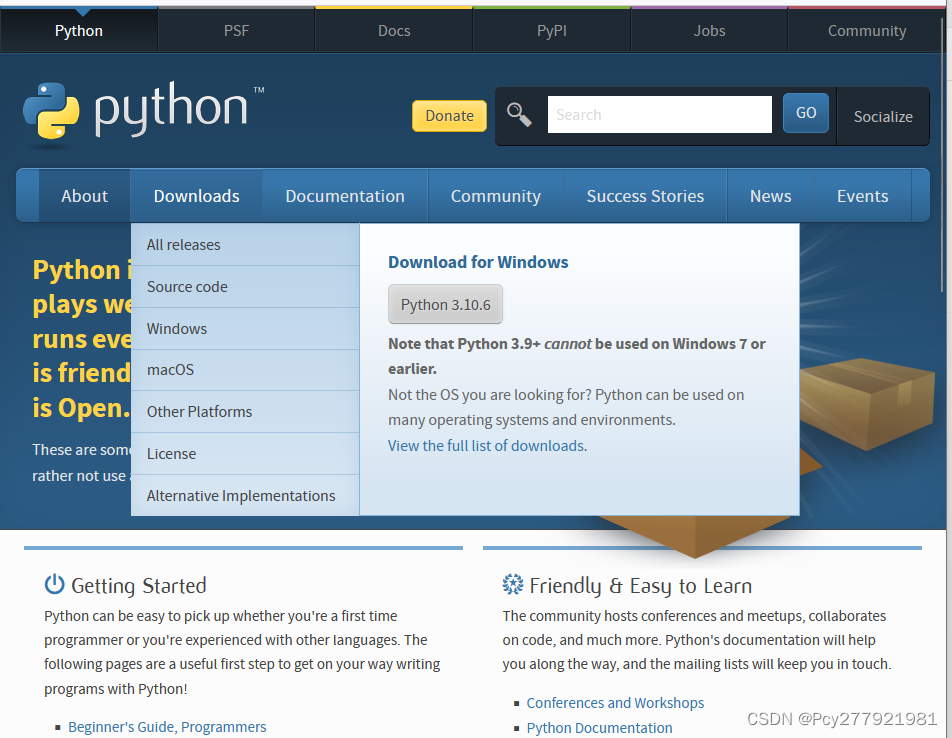The height and width of the screenshot is (738, 952).
Task: Go to the PyPI top tab
Action: pos(551,30)
